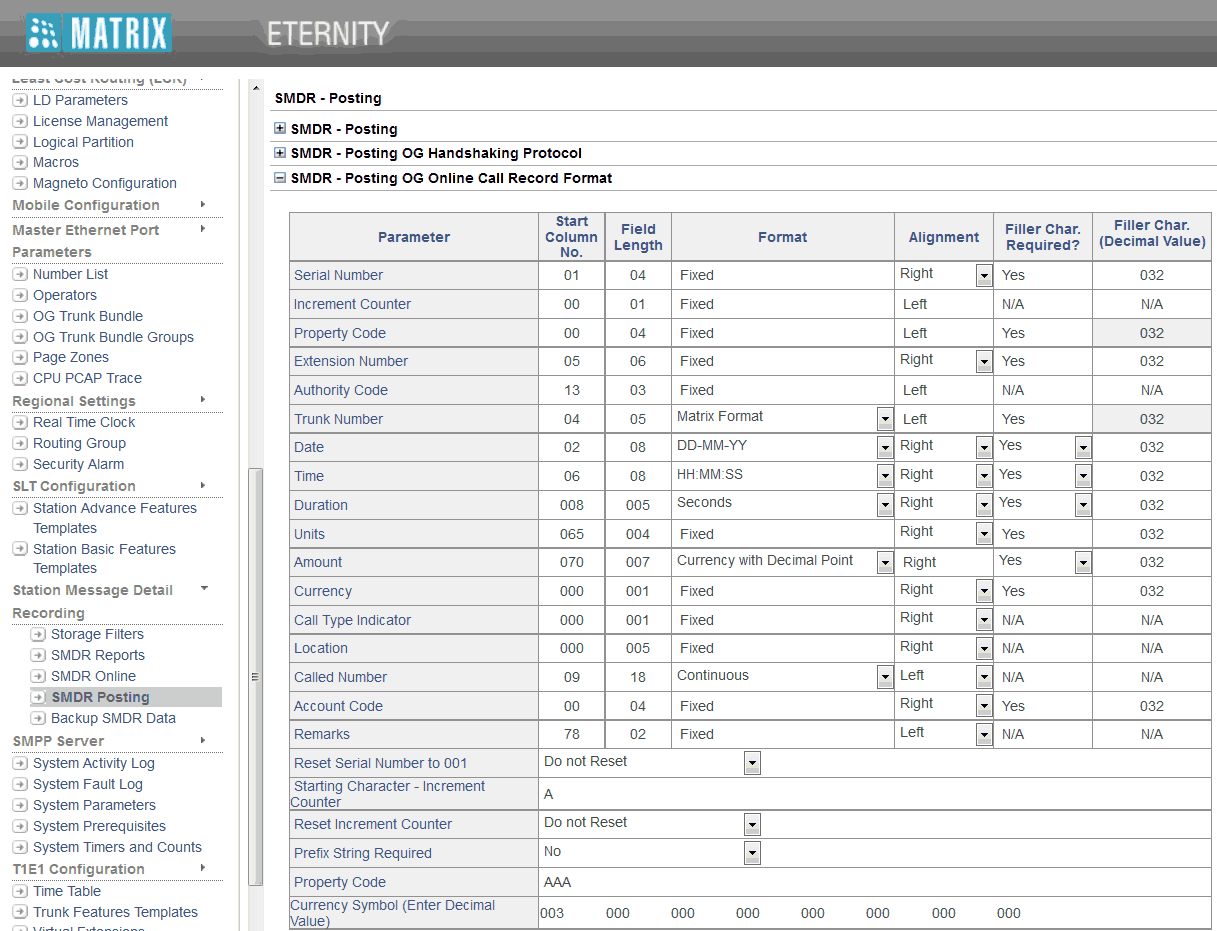
Task: Click Amount field length value 007
Action: pos(638,562)
